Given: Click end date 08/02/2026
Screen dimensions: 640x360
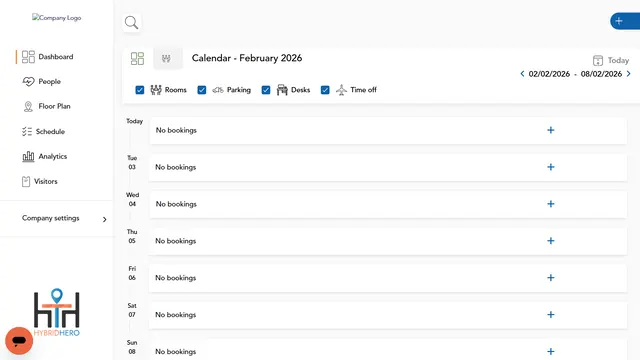Looking at the screenshot, I should (601, 74).
